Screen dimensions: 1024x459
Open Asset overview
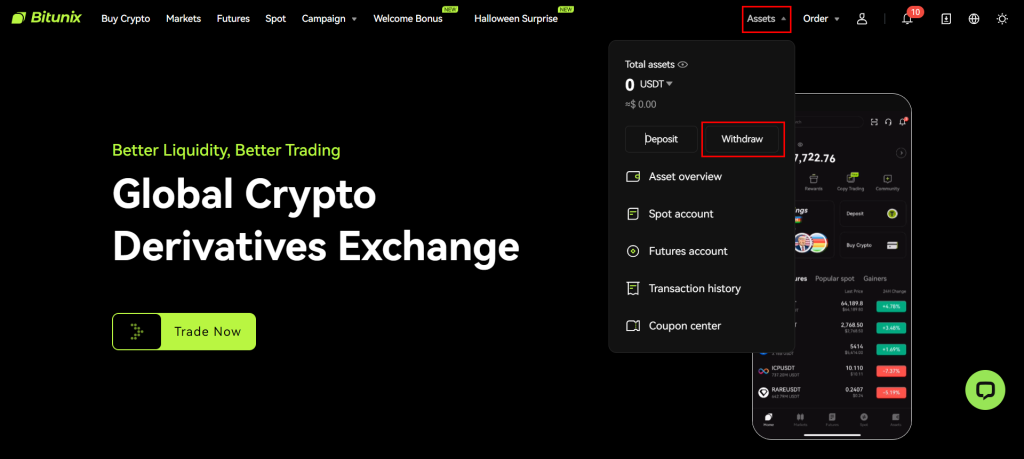(674, 177)
